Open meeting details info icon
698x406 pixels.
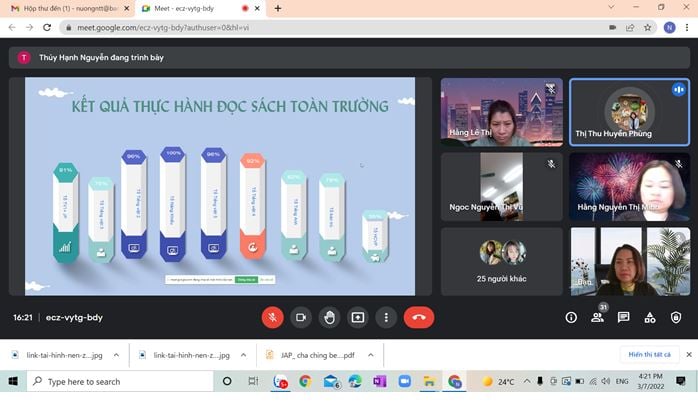571,317
